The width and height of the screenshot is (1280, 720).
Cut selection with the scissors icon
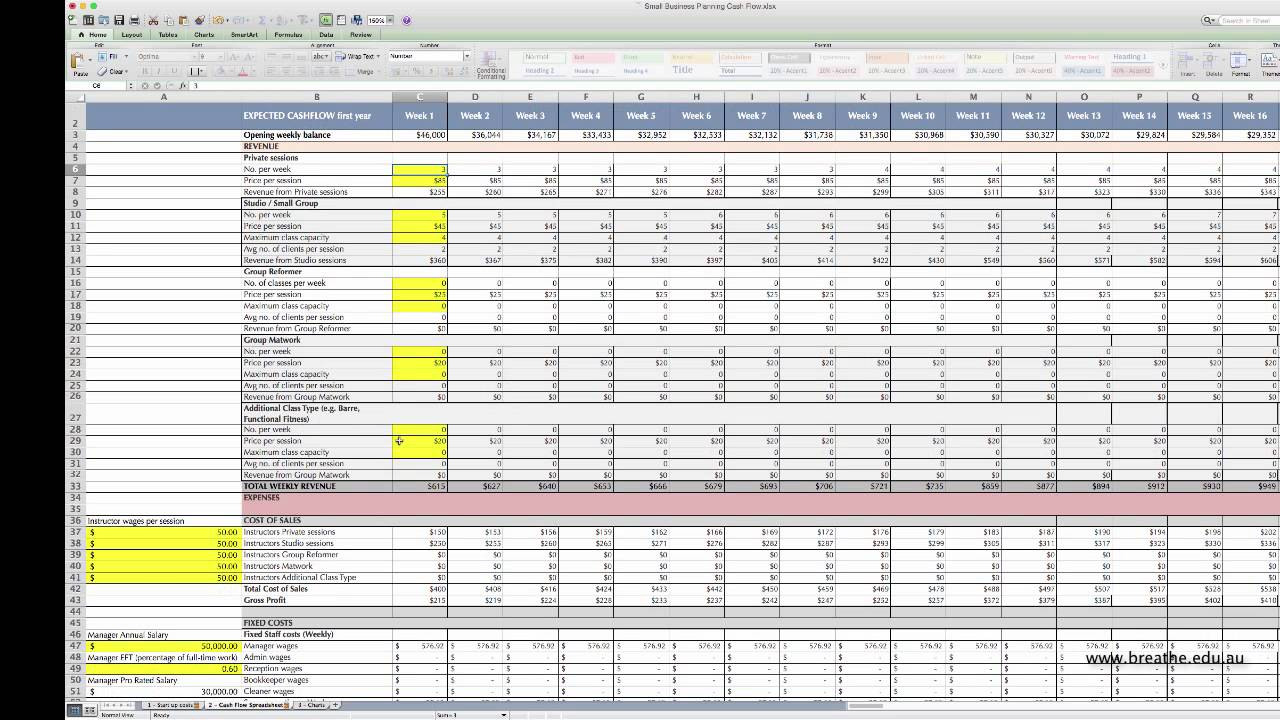coord(153,19)
